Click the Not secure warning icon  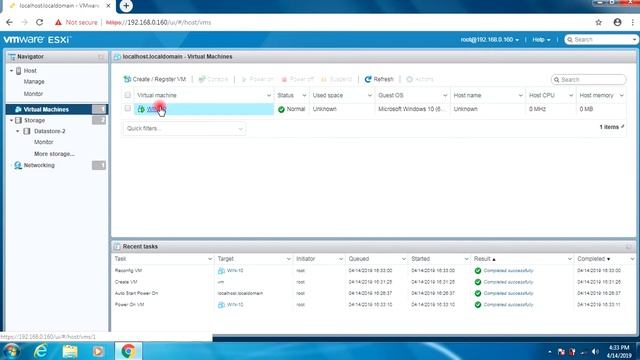pyautogui.click(x=58, y=22)
